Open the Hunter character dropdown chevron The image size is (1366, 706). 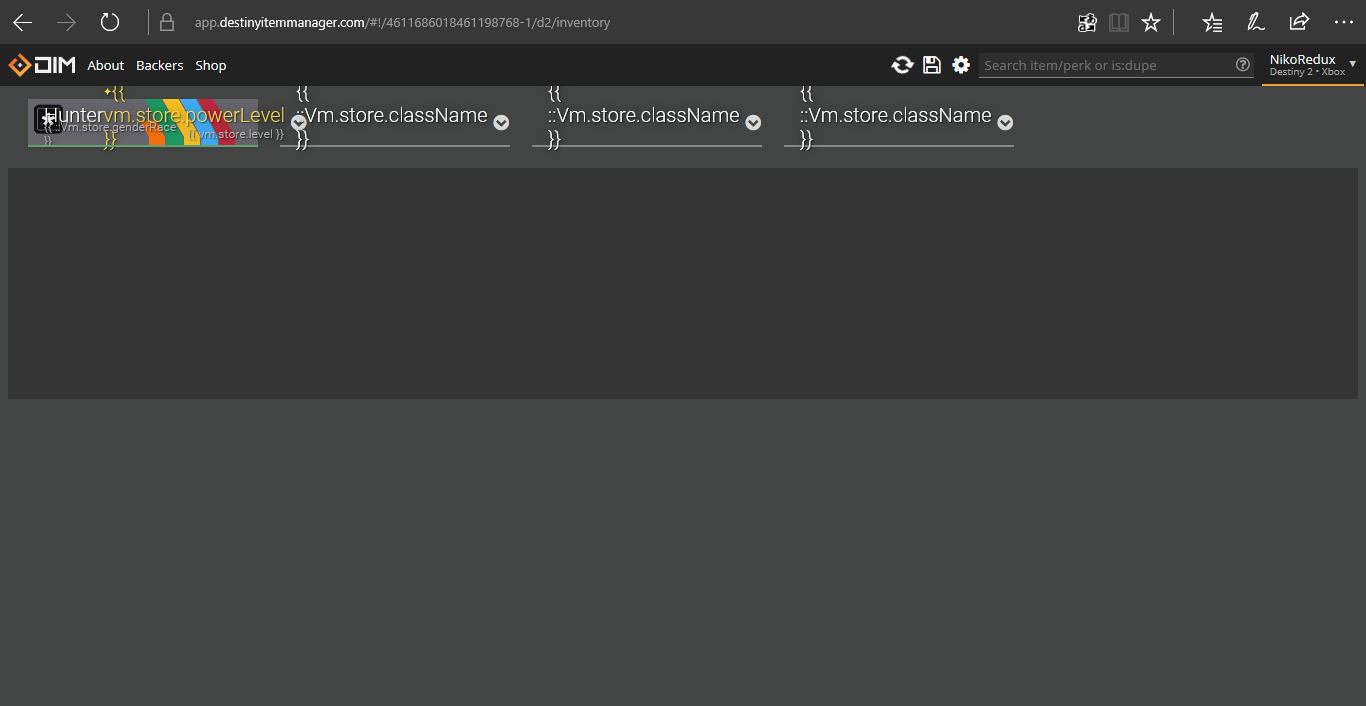pyautogui.click(x=298, y=122)
